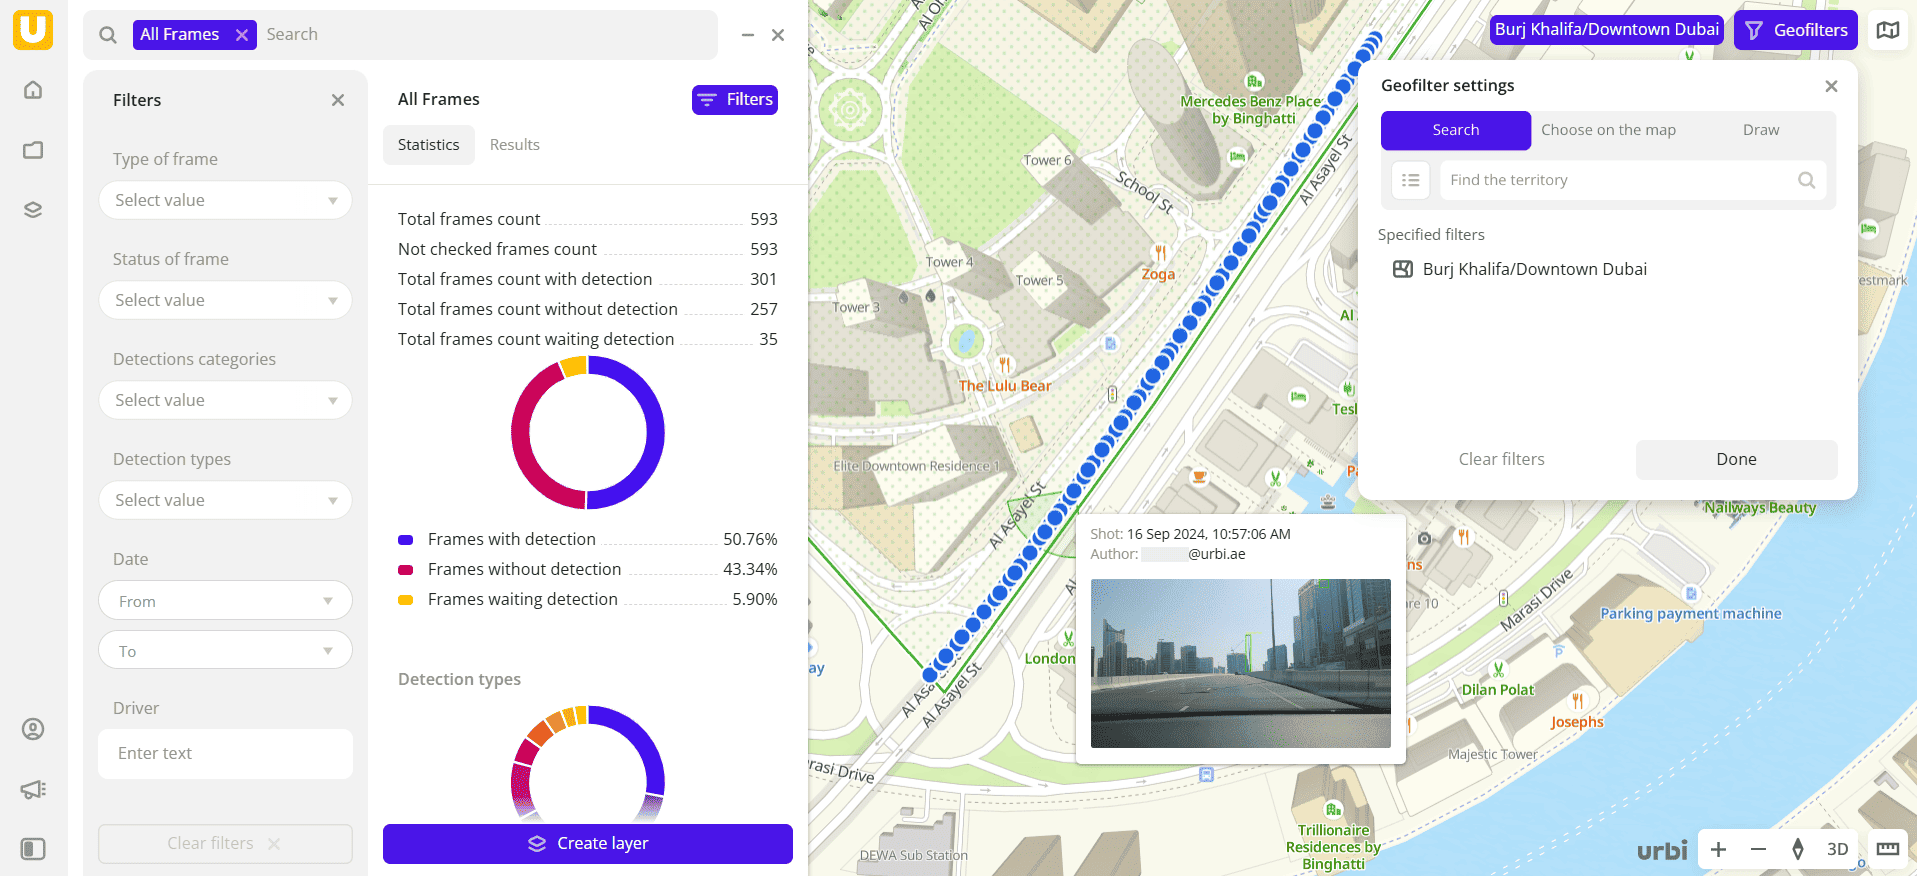Toggle the Geofilters button
1917x876 pixels.
pyautogui.click(x=1796, y=30)
